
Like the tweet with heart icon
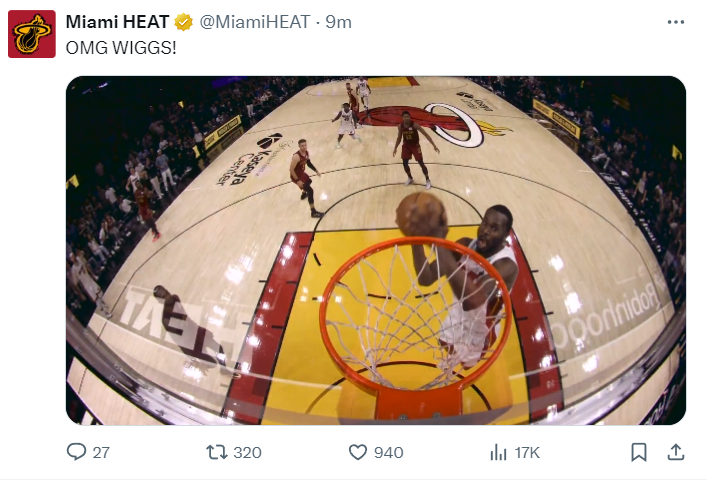point(358,452)
